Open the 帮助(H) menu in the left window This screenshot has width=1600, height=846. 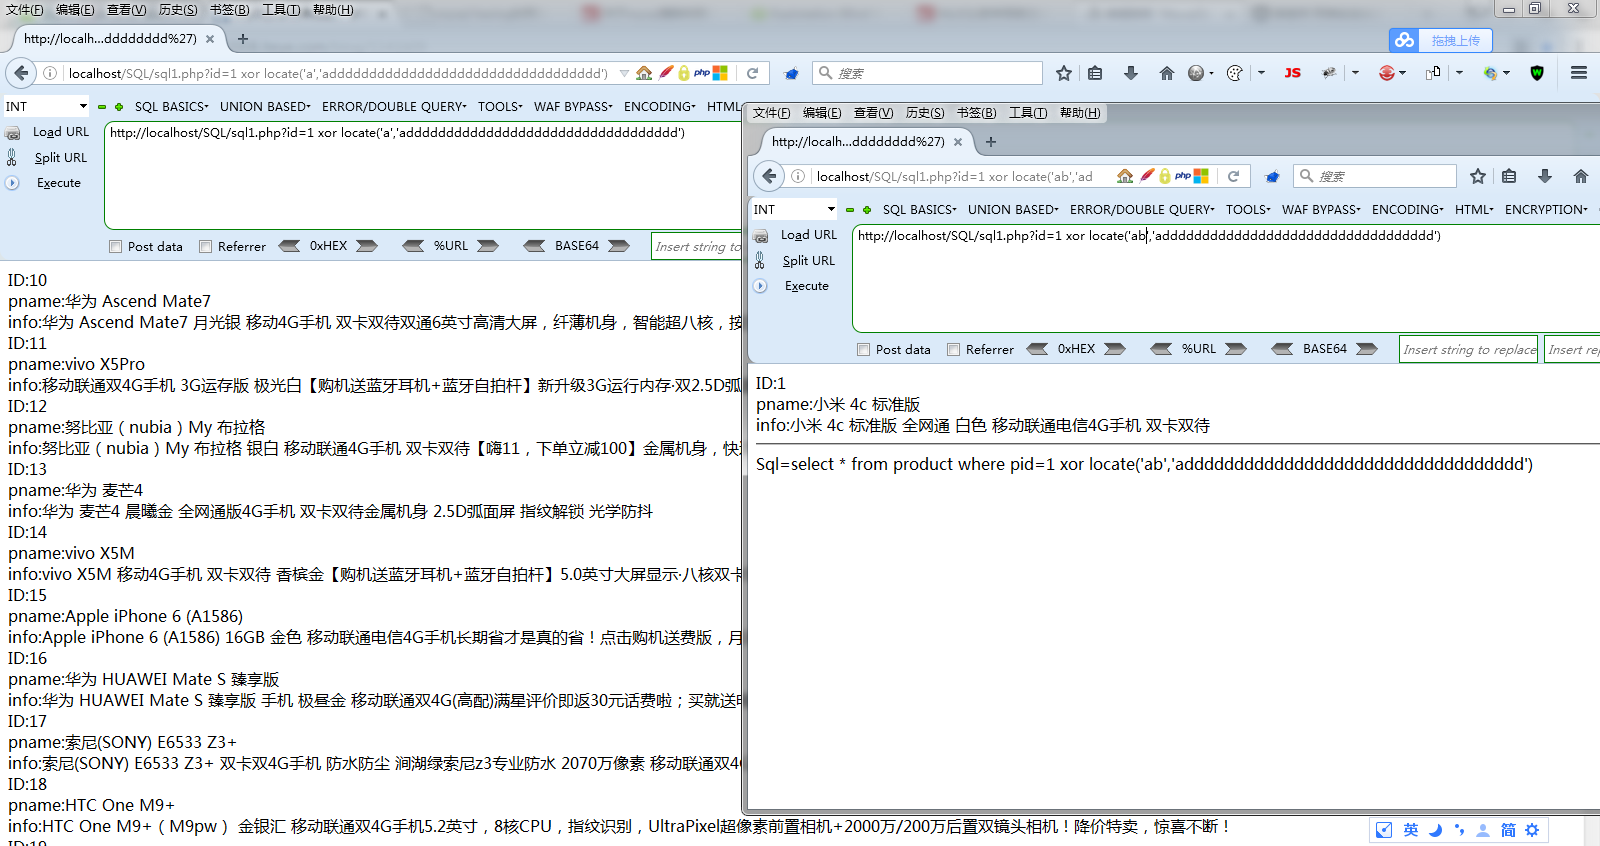pos(333,10)
